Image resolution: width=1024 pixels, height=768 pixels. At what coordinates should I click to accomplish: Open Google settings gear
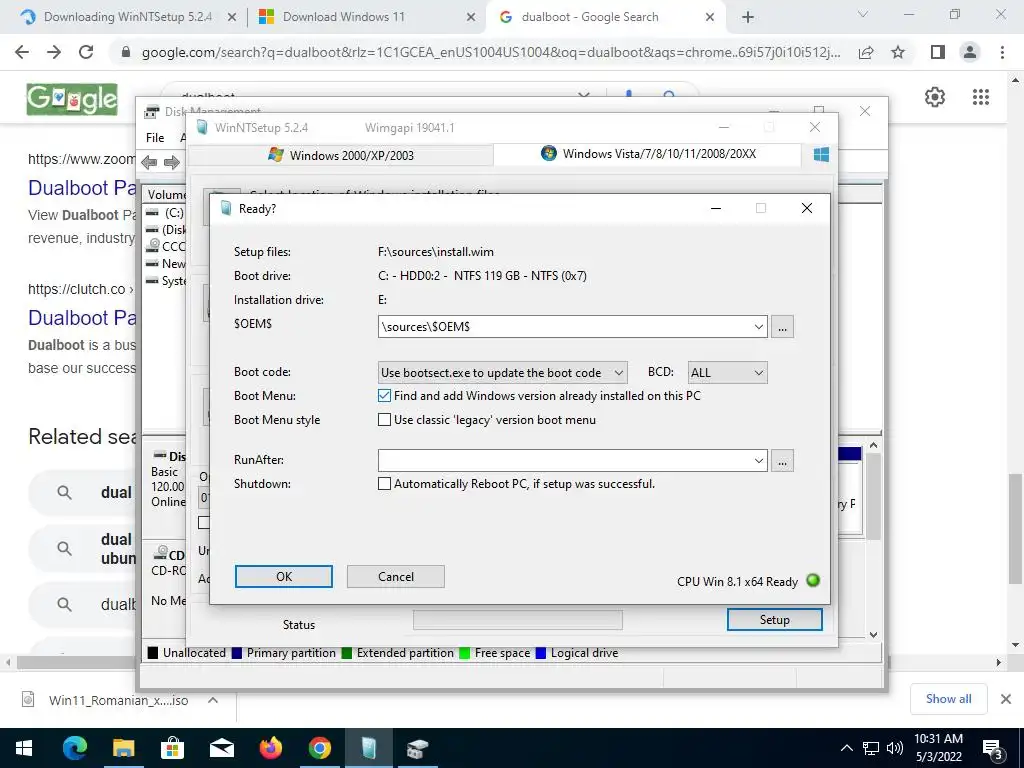pyautogui.click(x=935, y=97)
